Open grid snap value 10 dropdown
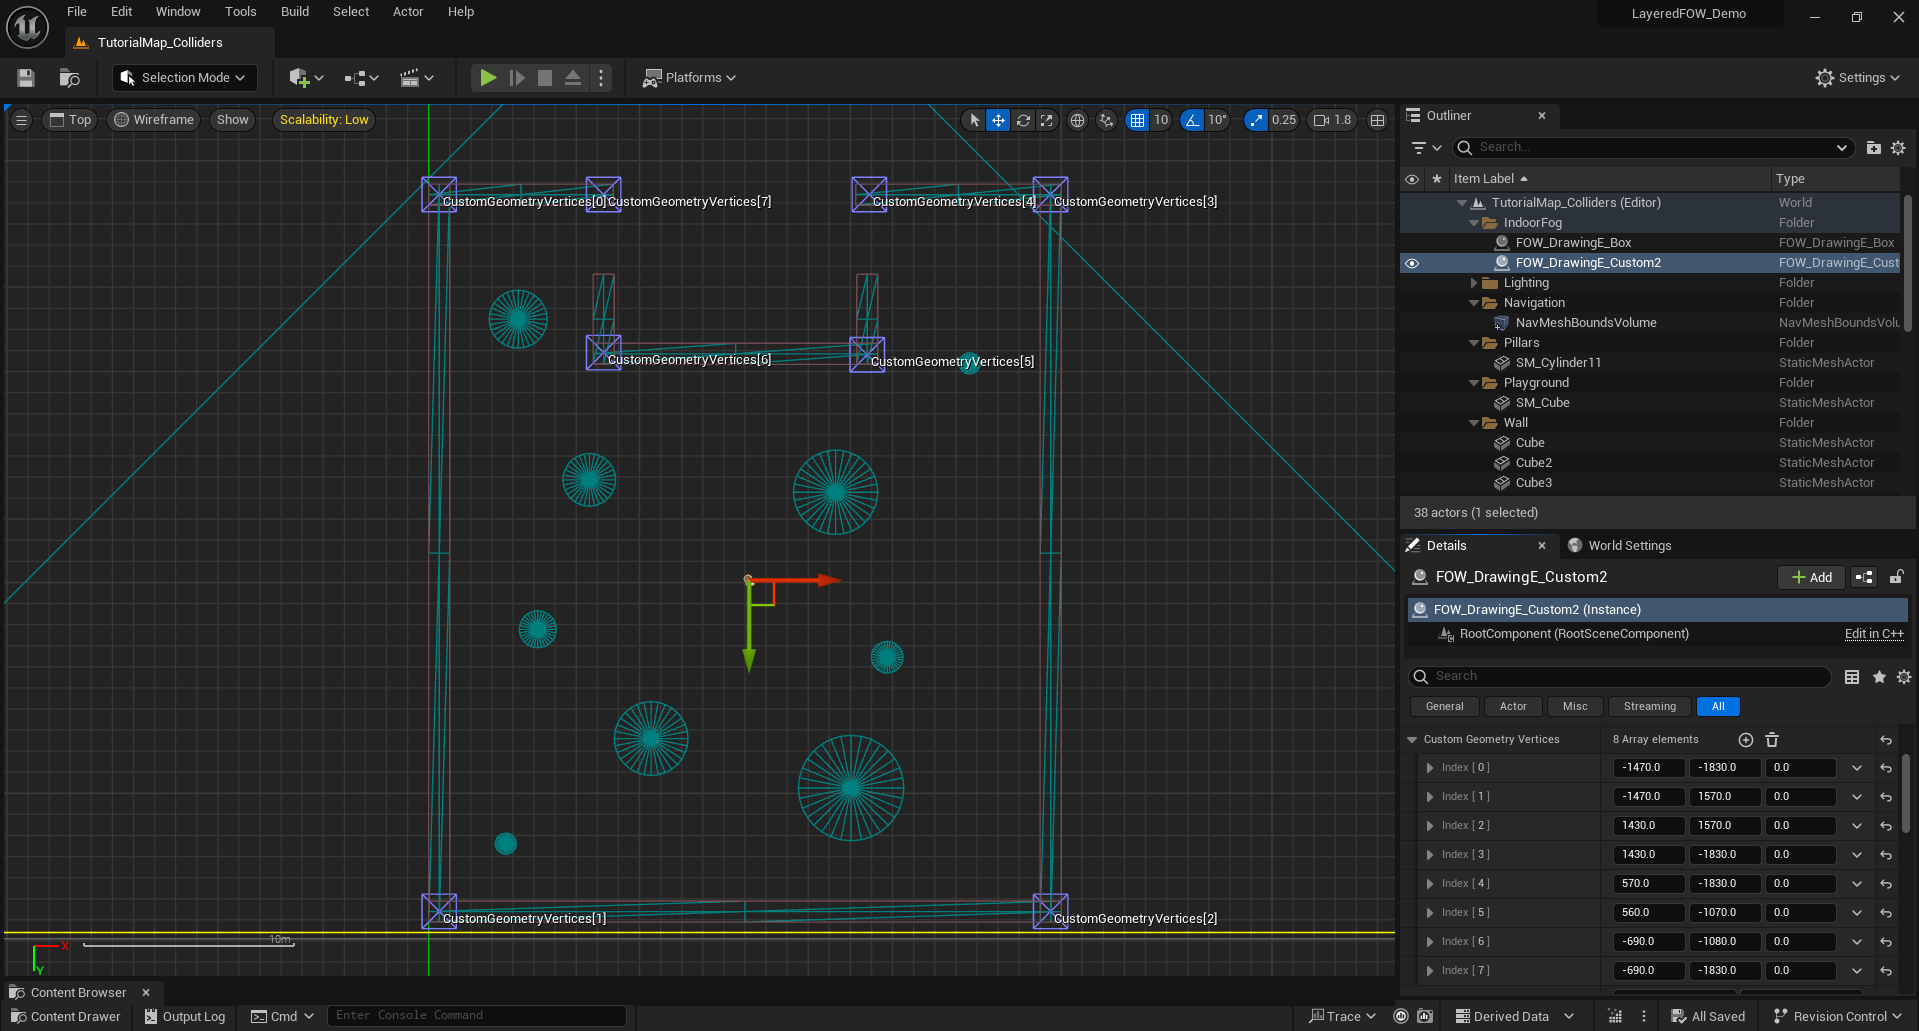 click(1161, 120)
